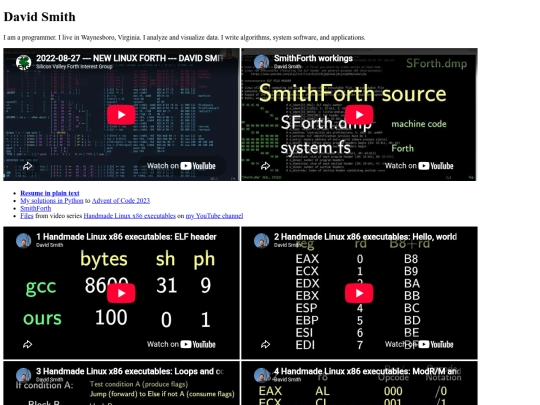Screen dimensions: 540x405
Task: Open David Smith avatar on Hello, world video
Action: point(261,241)
